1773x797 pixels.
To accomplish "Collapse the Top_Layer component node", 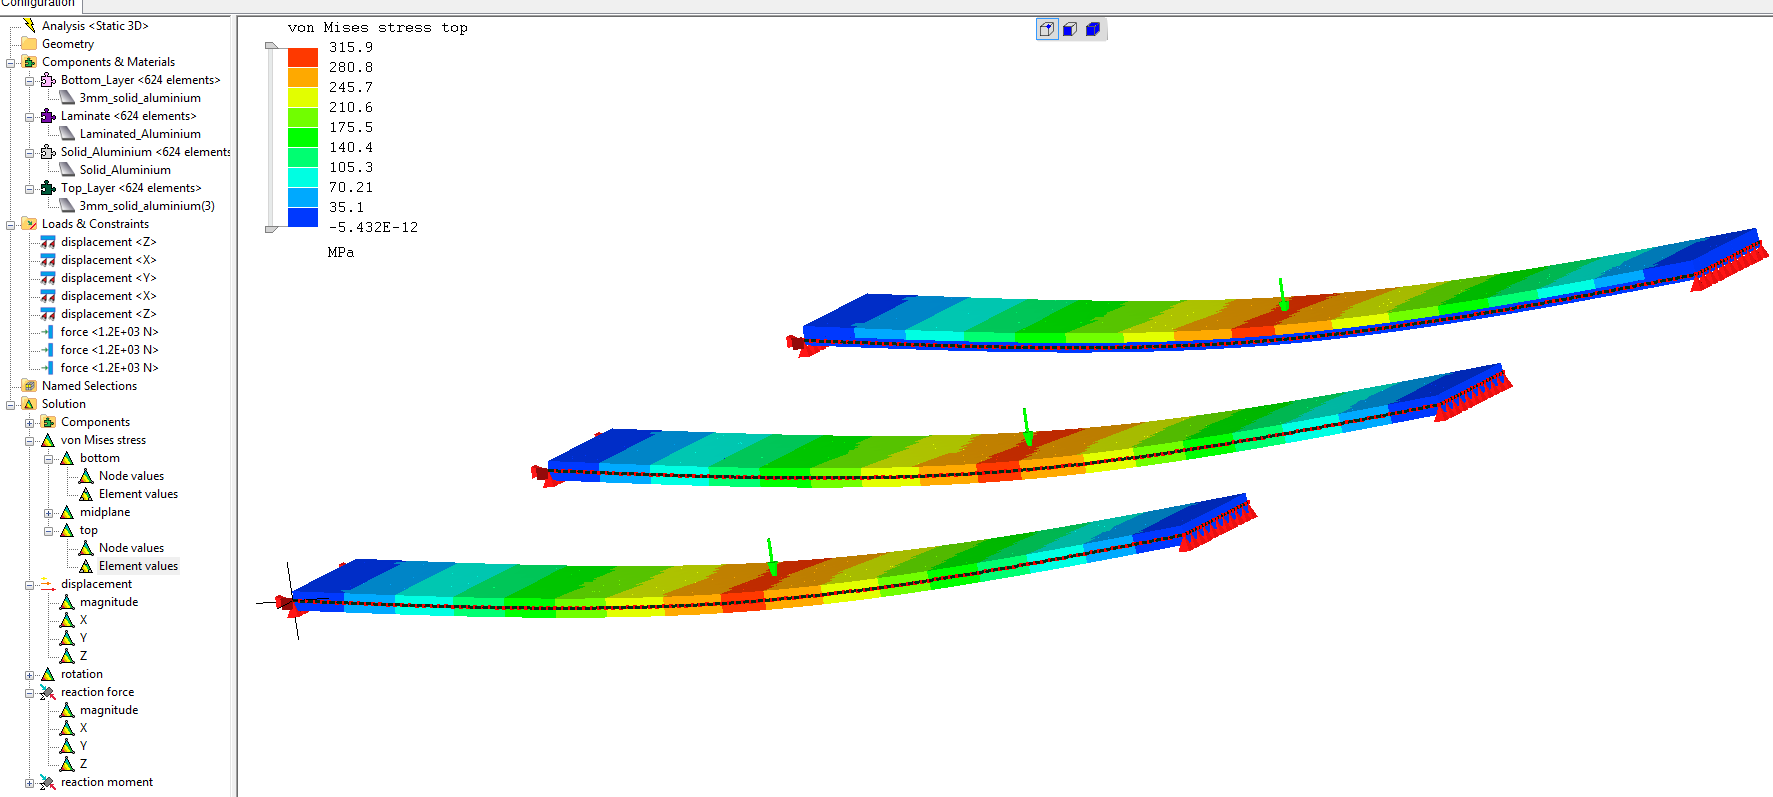I will coord(30,188).
